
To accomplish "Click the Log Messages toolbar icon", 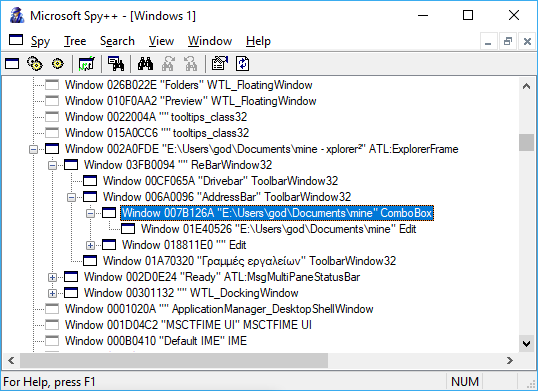I will [86, 64].
